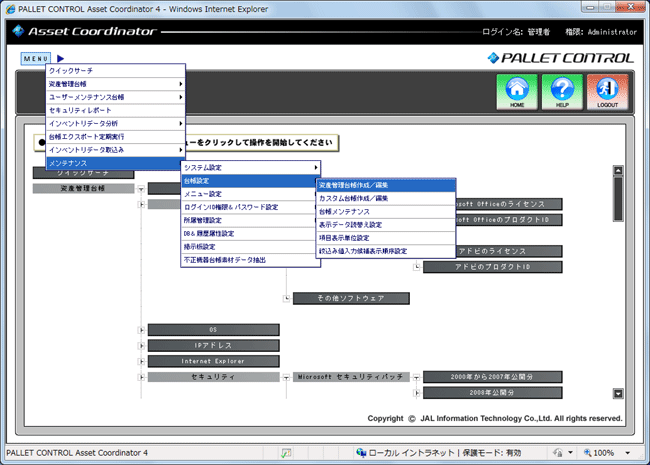This screenshot has height=465, width=650.
Task: Collapse the 資産管理台帳 tree node
Action: coord(141,189)
